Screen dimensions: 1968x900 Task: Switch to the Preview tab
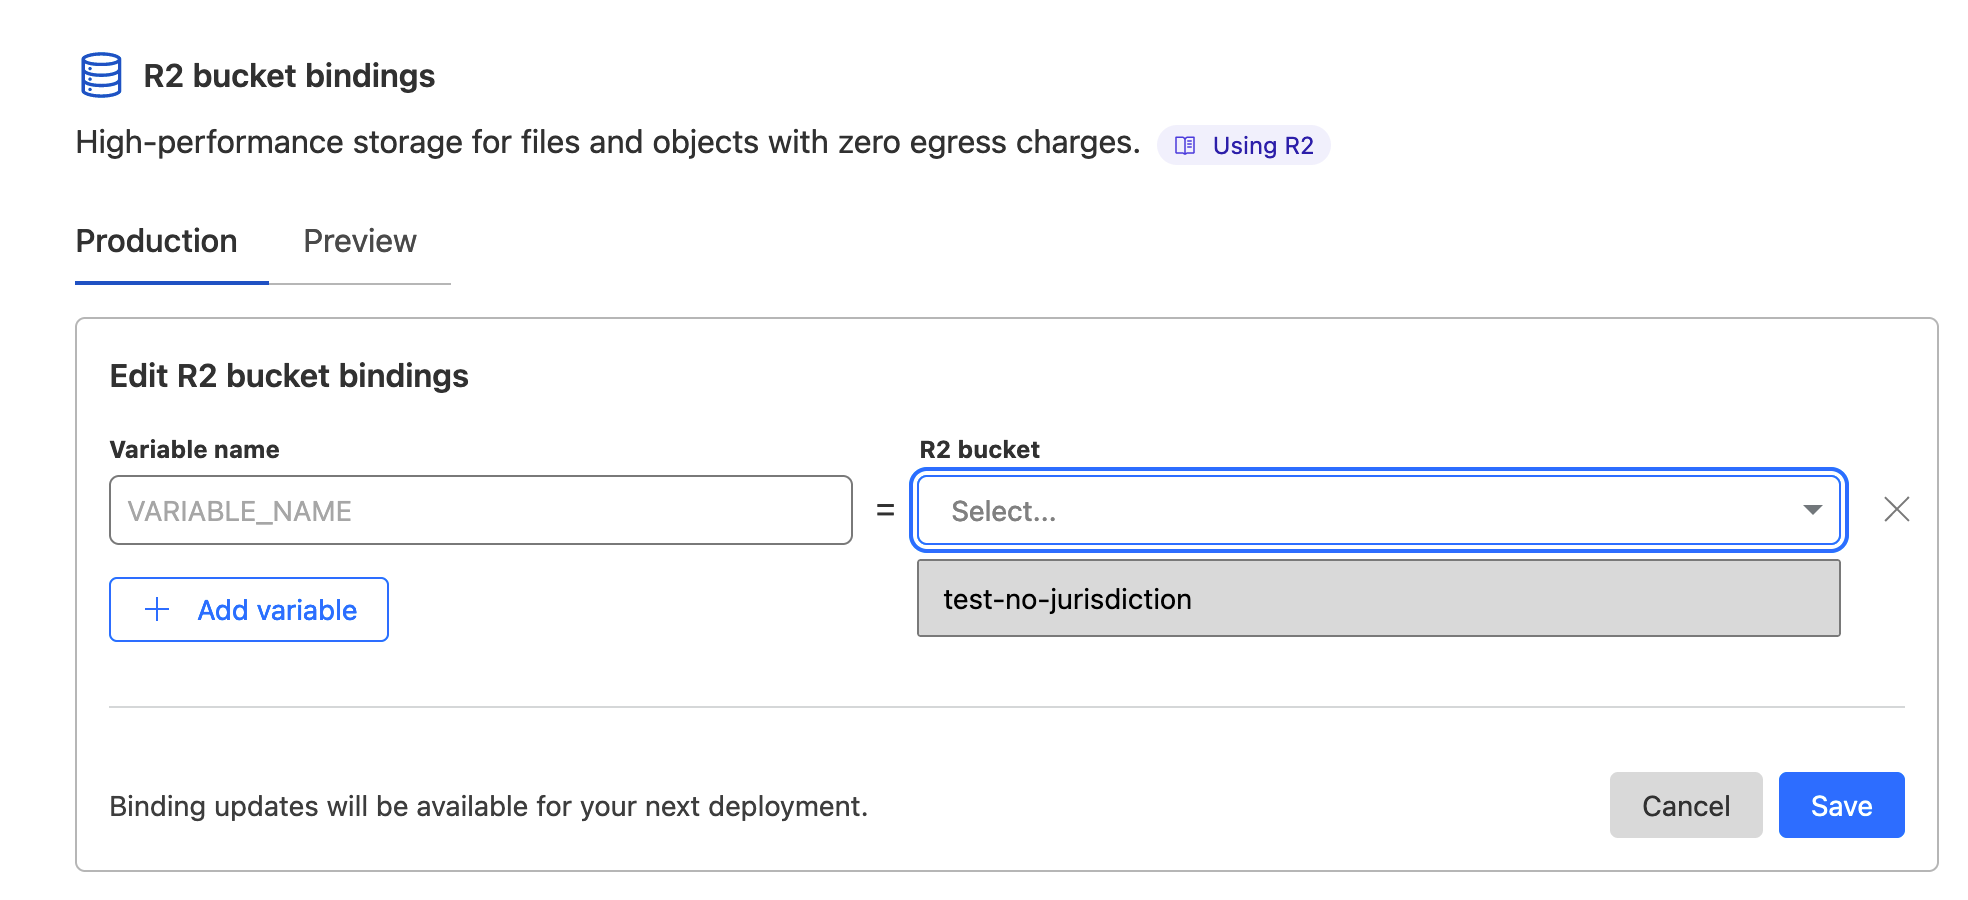[x=359, y=241]
